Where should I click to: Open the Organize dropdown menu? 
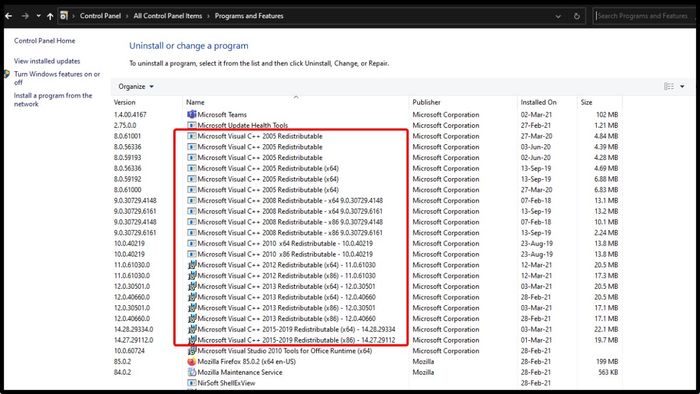click(x=136, y=86)
